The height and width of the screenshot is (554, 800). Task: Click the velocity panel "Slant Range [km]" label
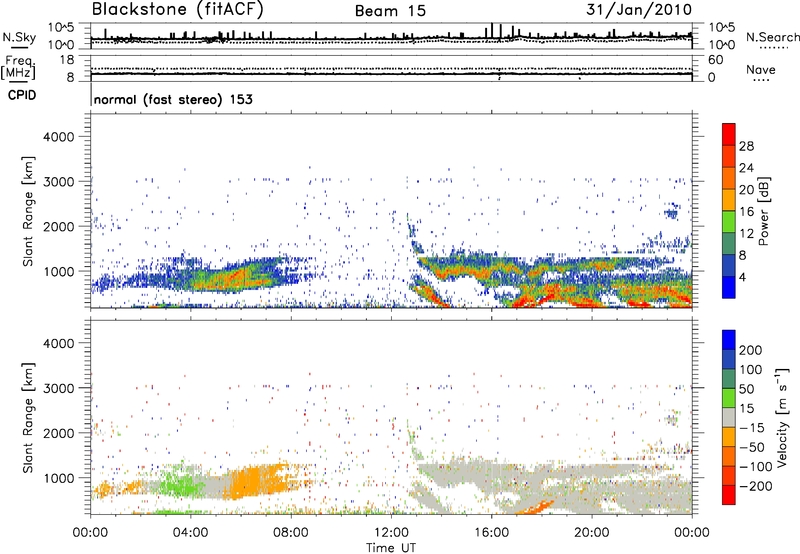(28, 418)
